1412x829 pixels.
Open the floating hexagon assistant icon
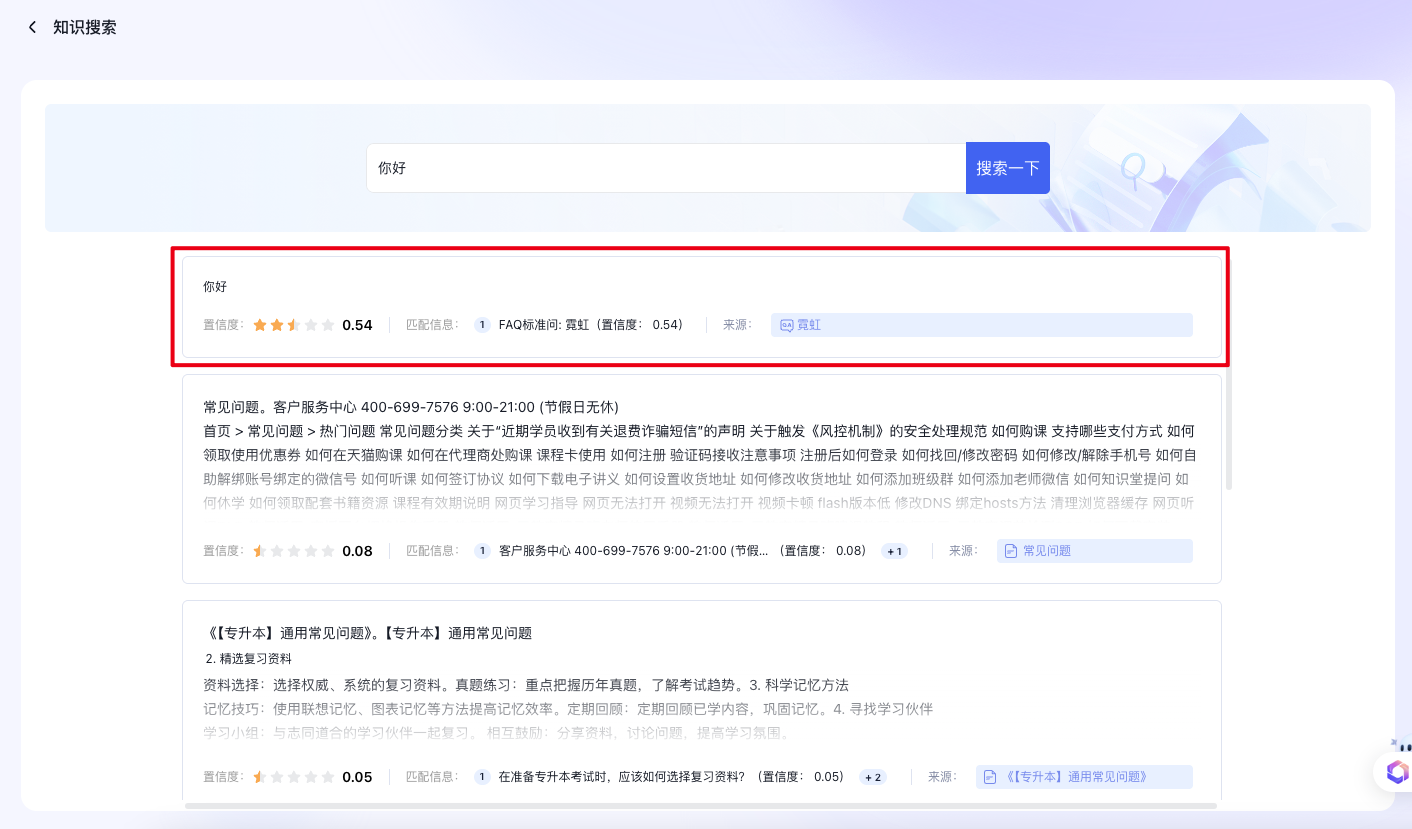1396,772
